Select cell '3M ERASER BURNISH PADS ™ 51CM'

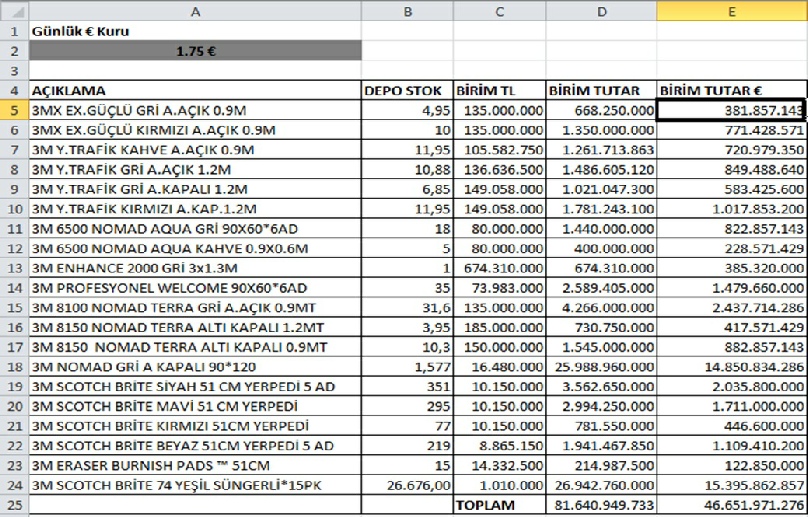195,465
